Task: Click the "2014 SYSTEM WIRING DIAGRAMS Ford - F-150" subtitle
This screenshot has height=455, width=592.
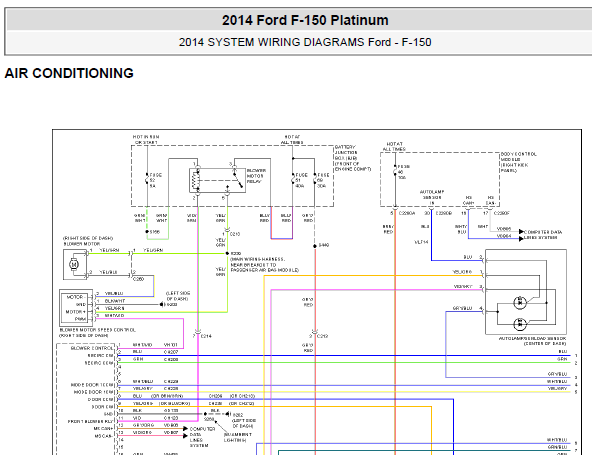Action: (x=305, y=42)
